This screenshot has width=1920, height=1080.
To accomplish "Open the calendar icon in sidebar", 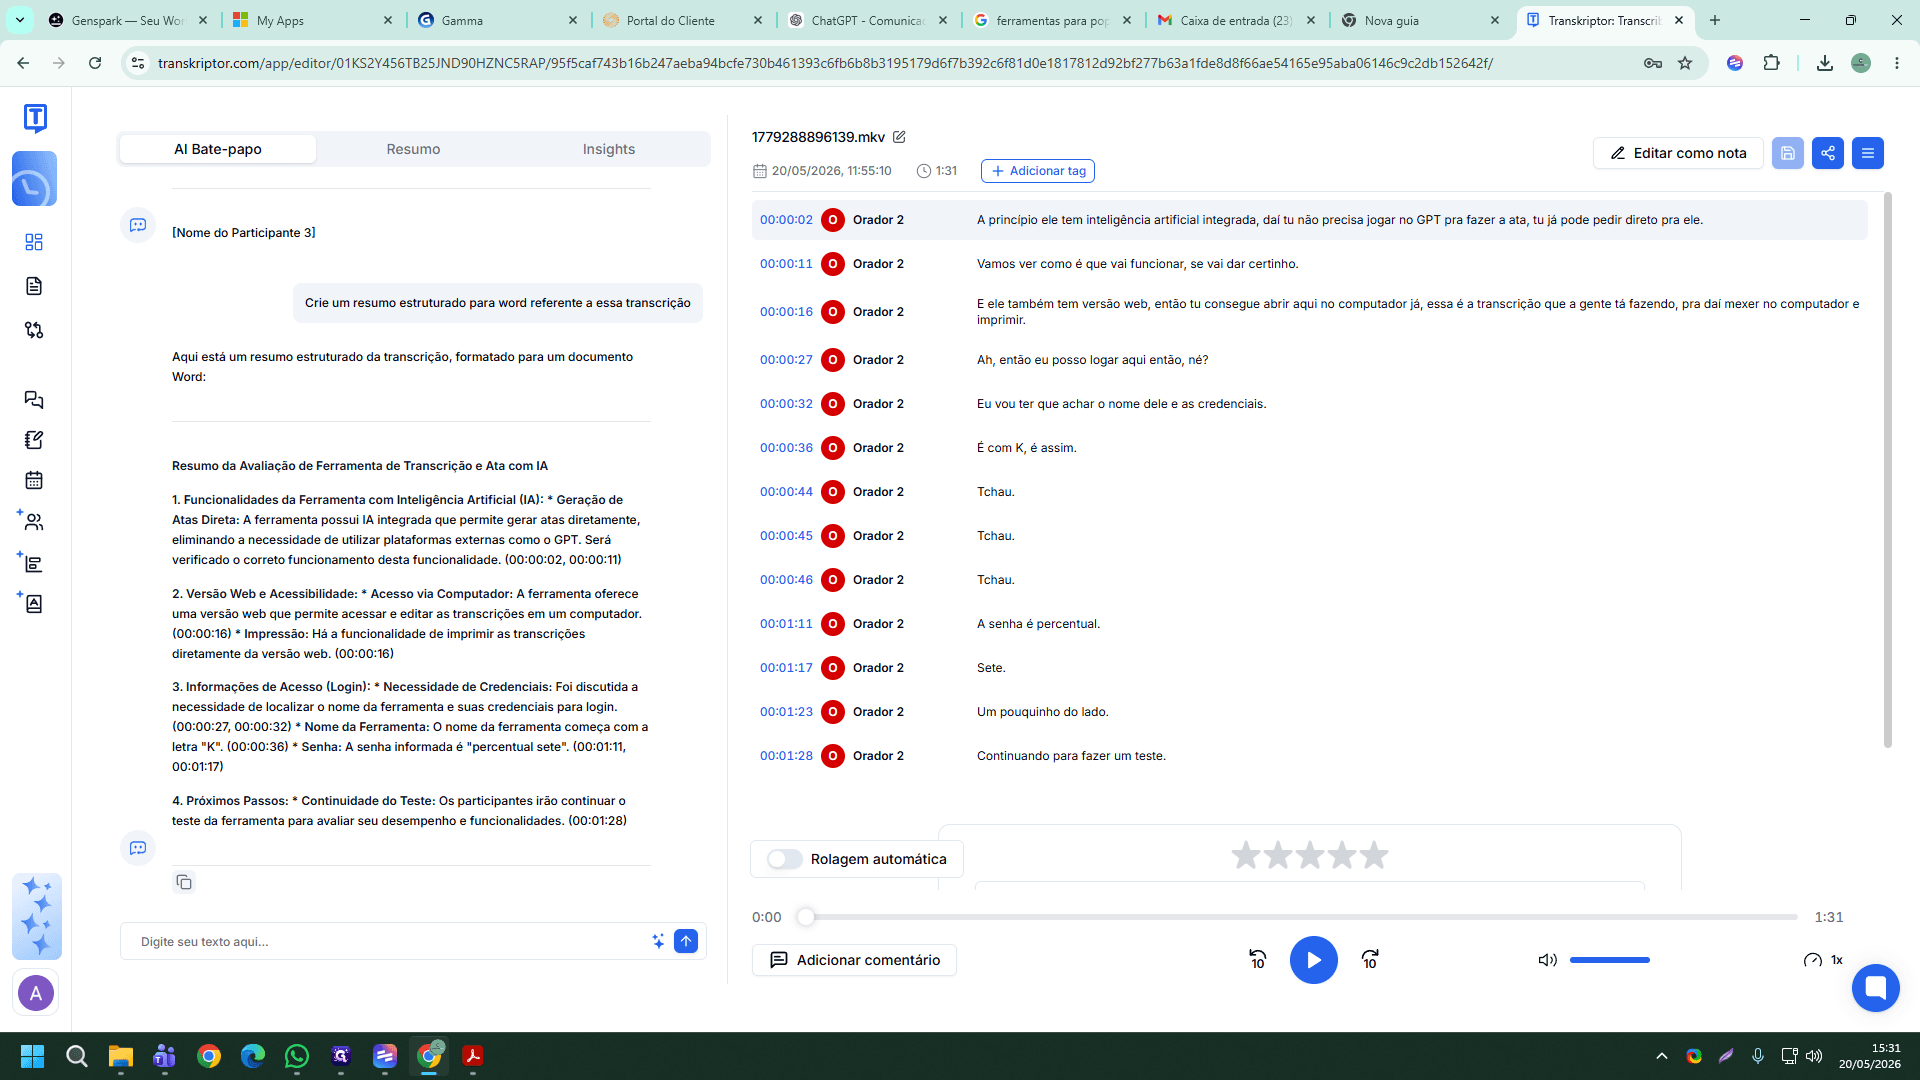I will pos(34,480).
